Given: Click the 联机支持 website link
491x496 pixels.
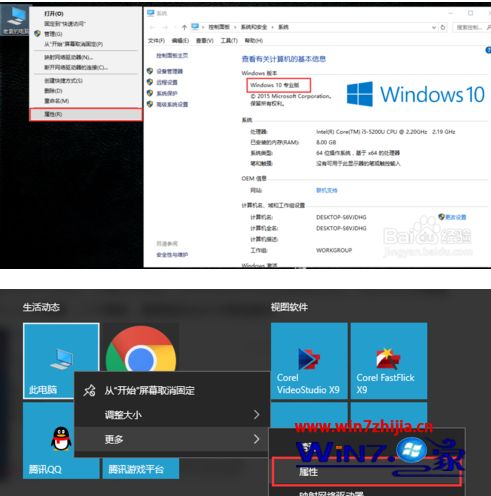Looking at the screenshot, I should pyautogui.click(x=327, y=190).
